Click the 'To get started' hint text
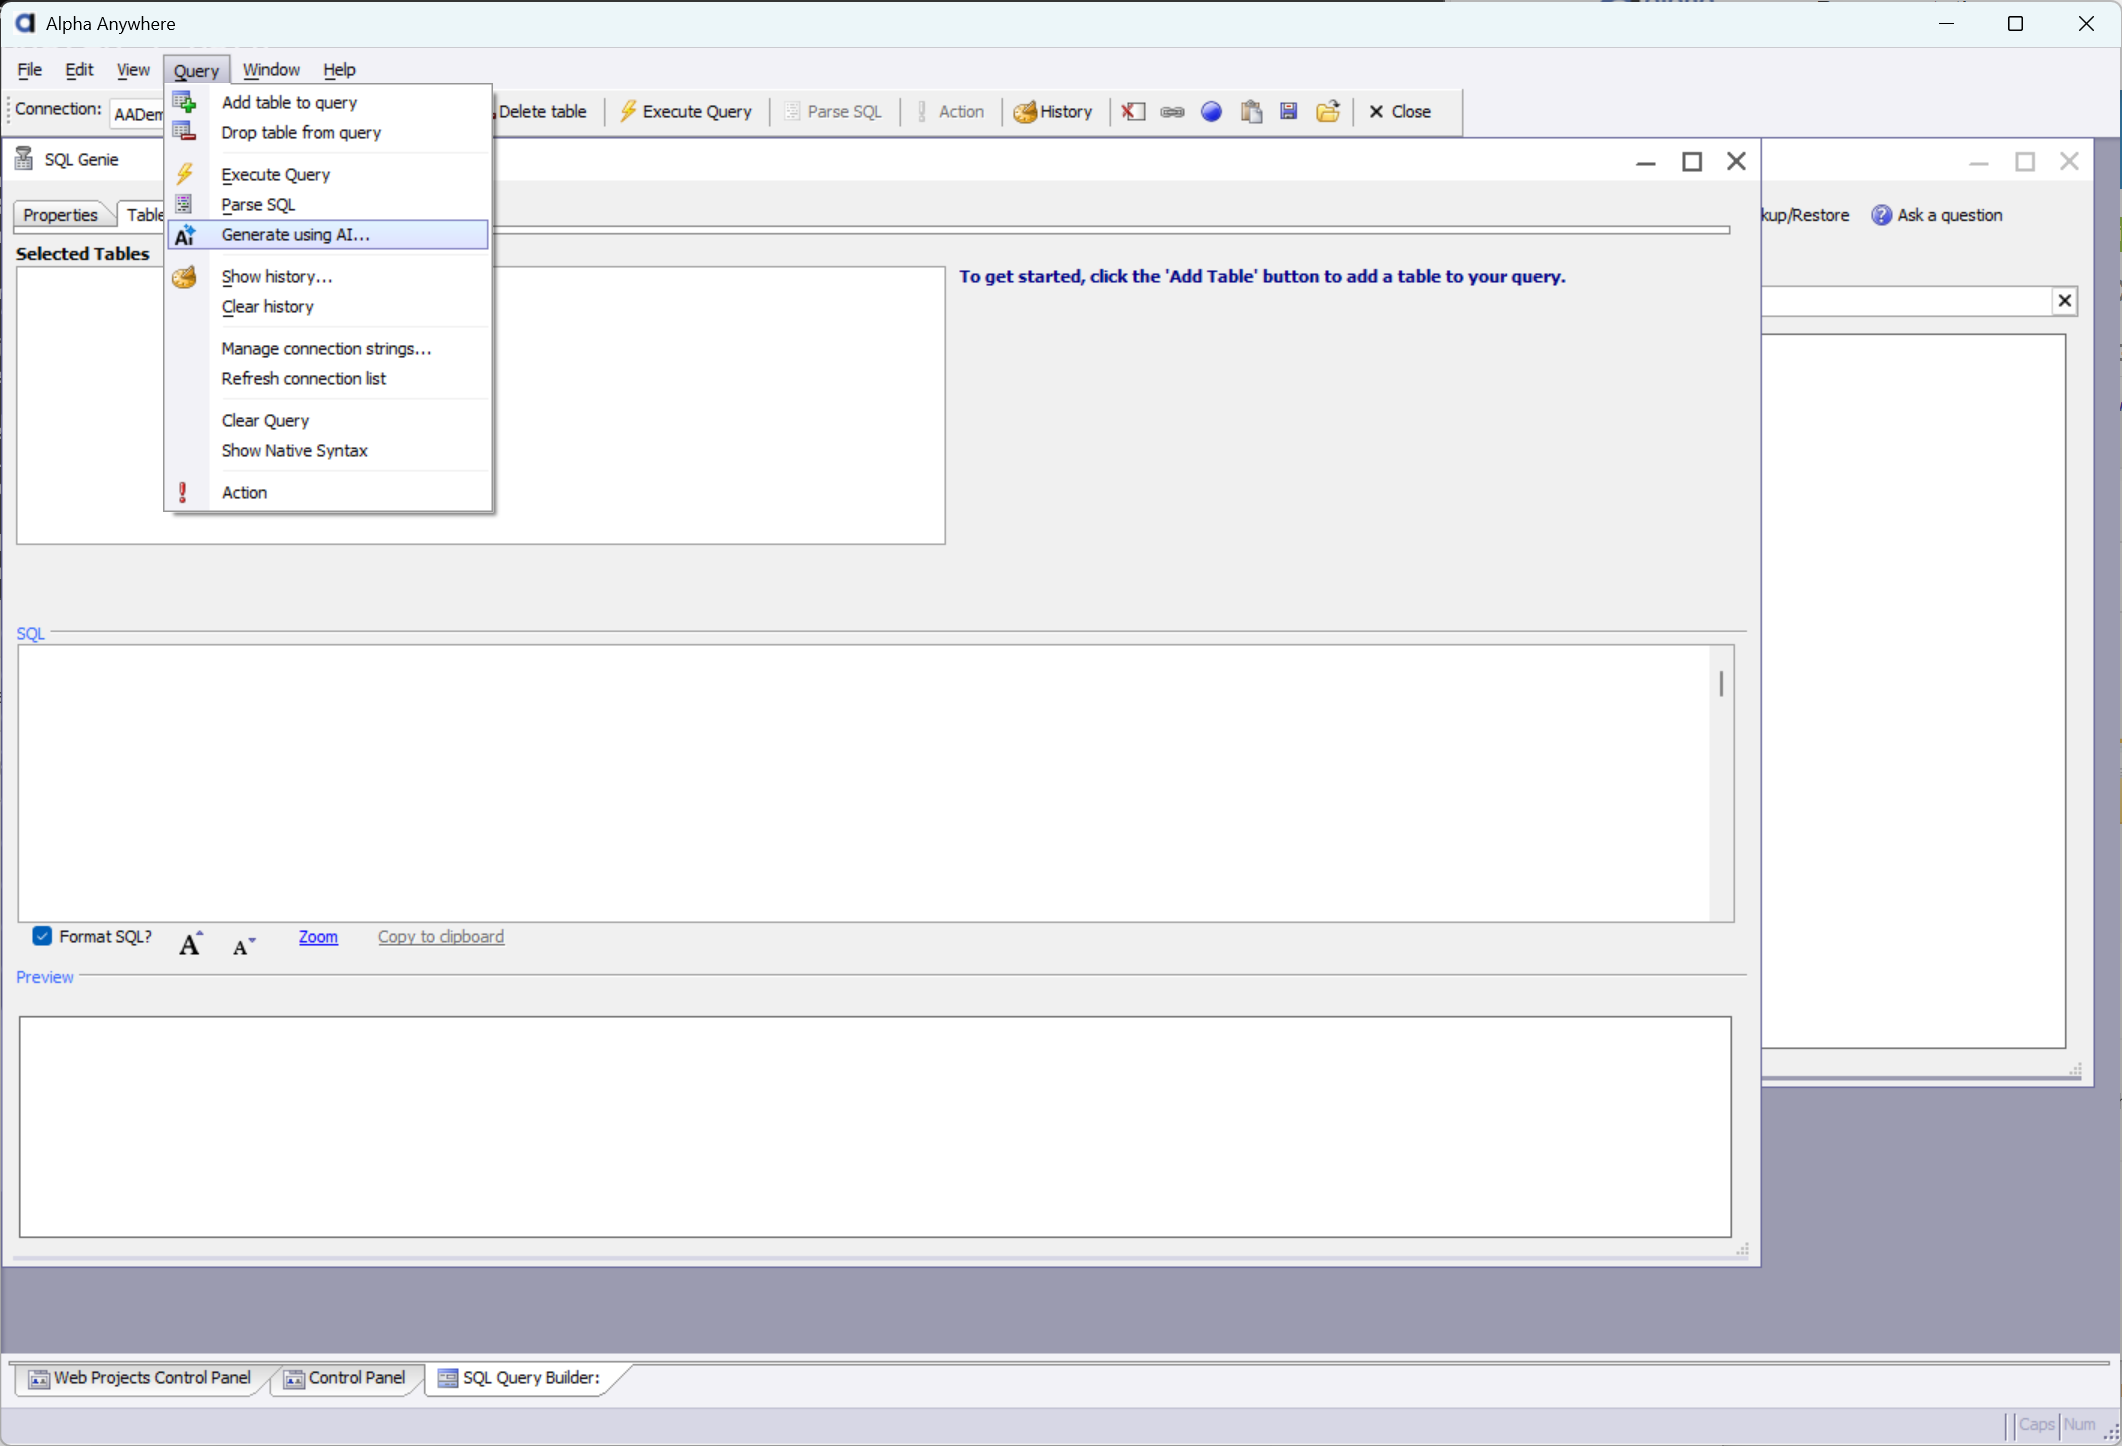2122x1446 pixels. pos(1262,276)
